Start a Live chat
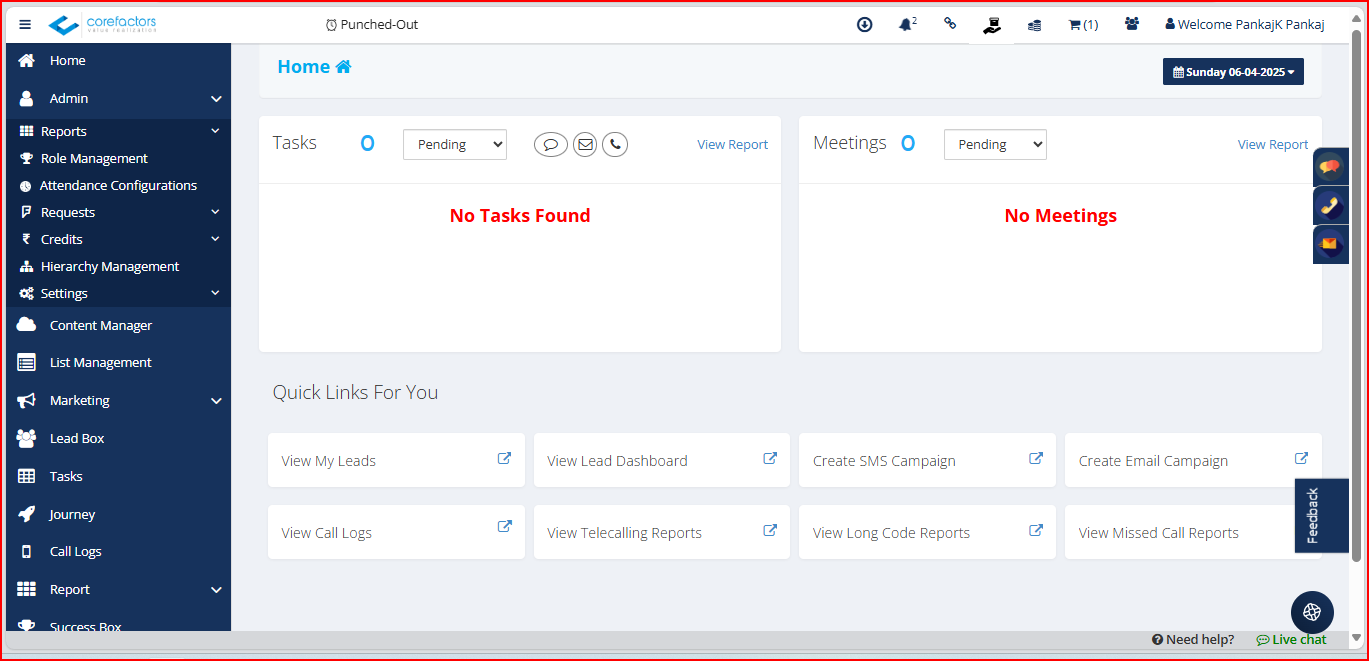Screen dimensions: 1369x661 [x=1291, y=640]
